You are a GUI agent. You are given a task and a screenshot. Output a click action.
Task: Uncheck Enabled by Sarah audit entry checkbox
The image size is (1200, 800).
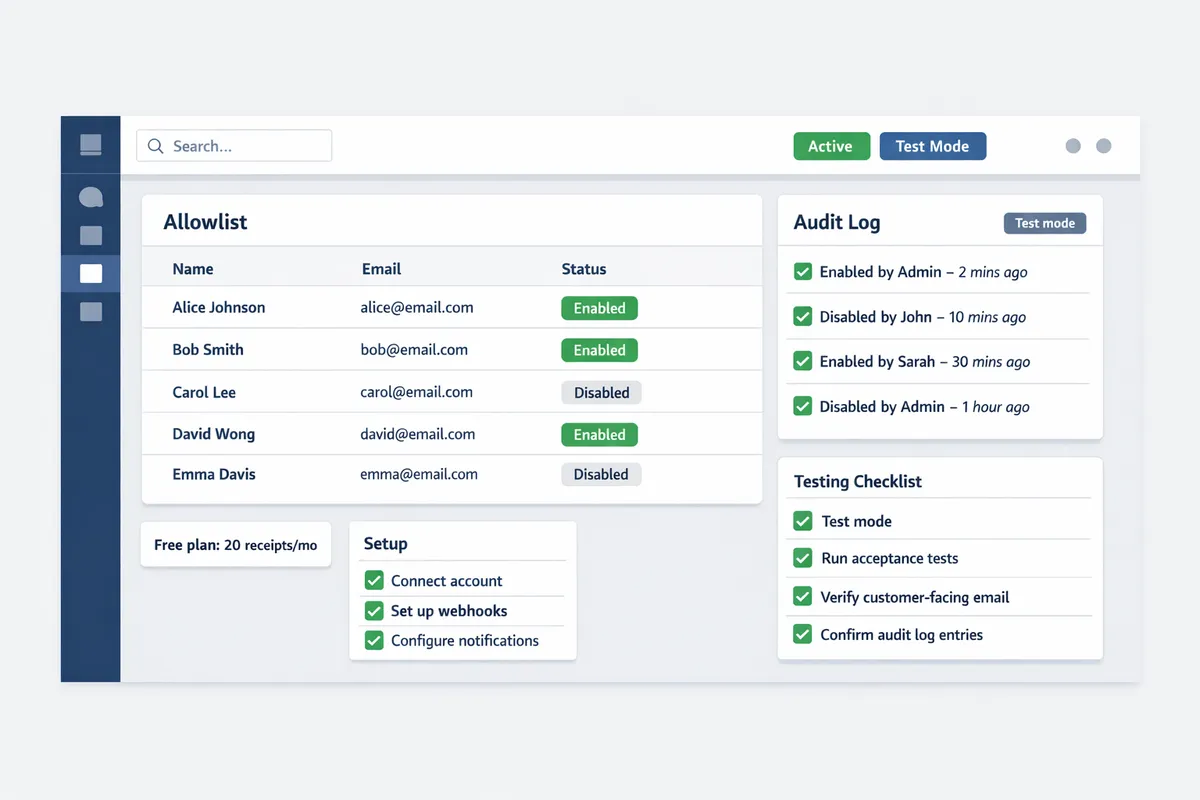802,361
